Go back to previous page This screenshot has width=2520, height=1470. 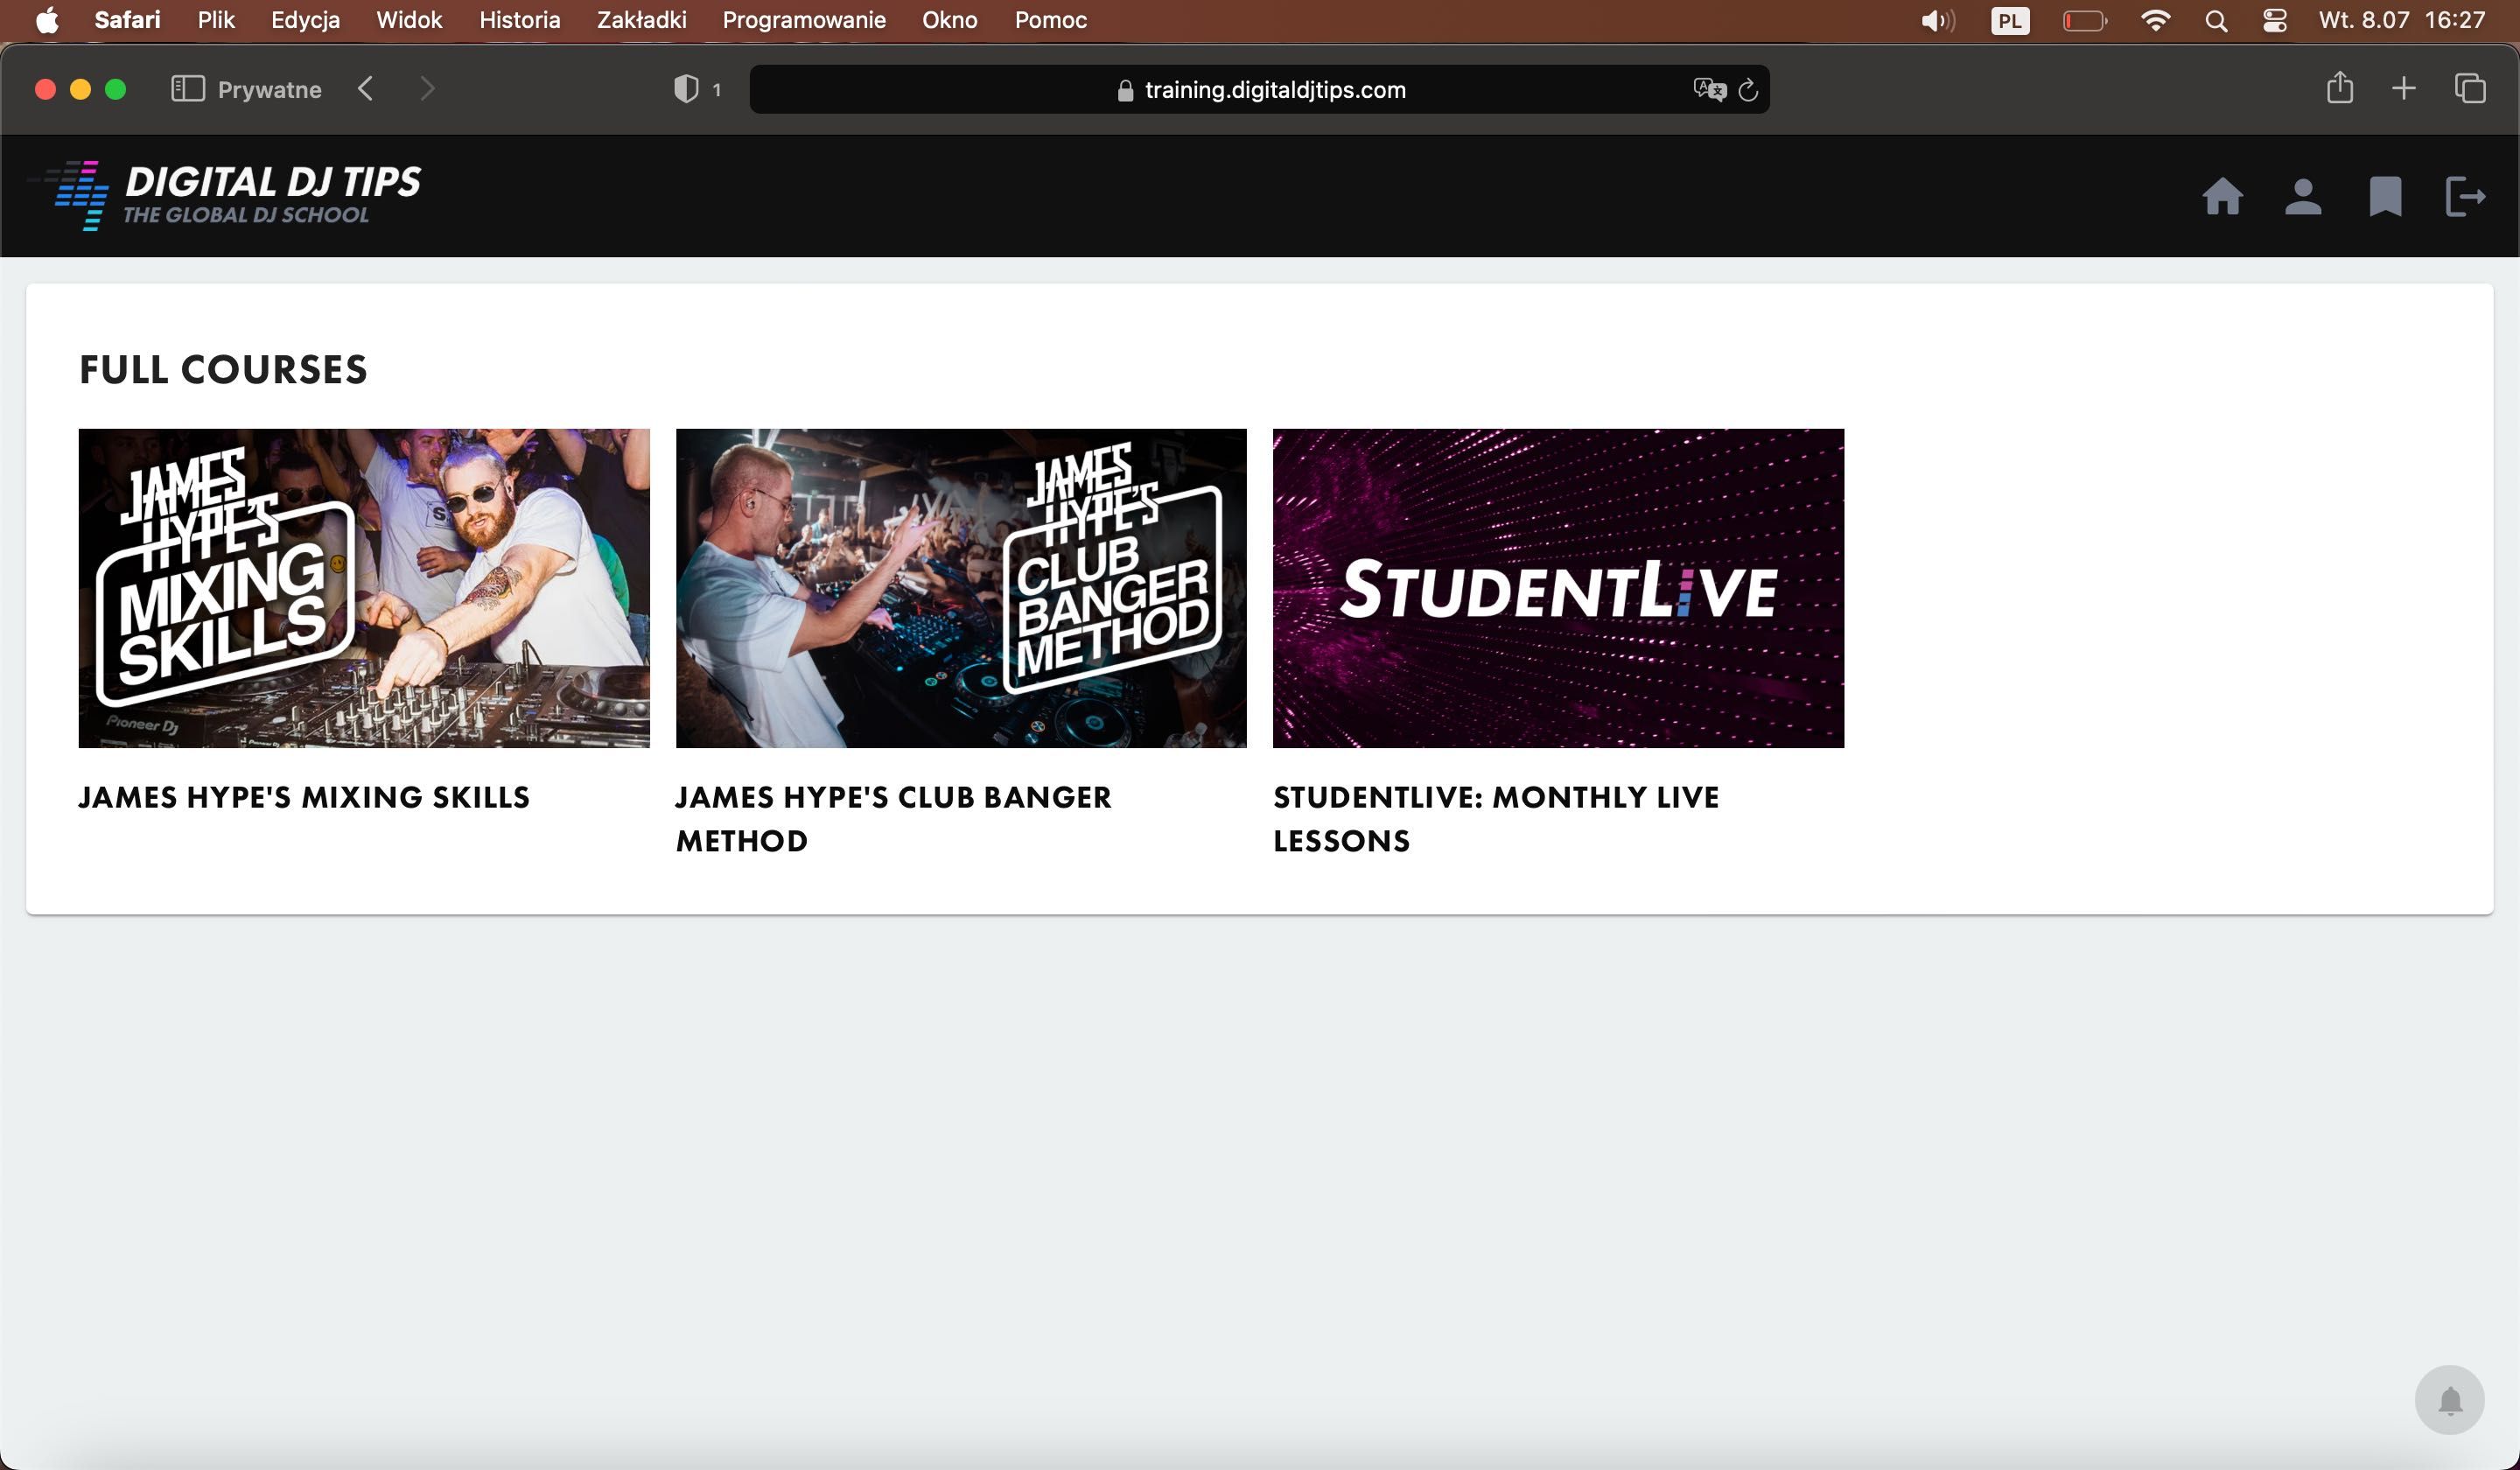point(366,89)
